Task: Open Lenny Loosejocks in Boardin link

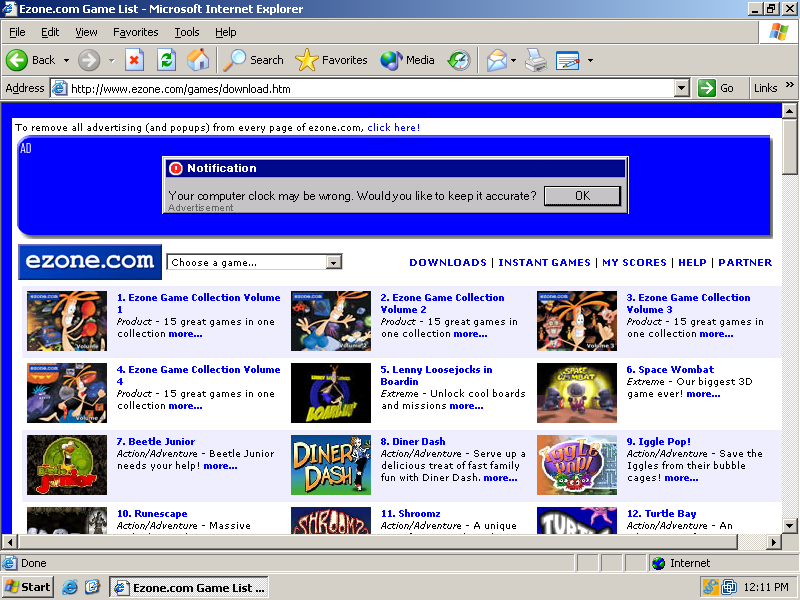Action: pos(436,375)
